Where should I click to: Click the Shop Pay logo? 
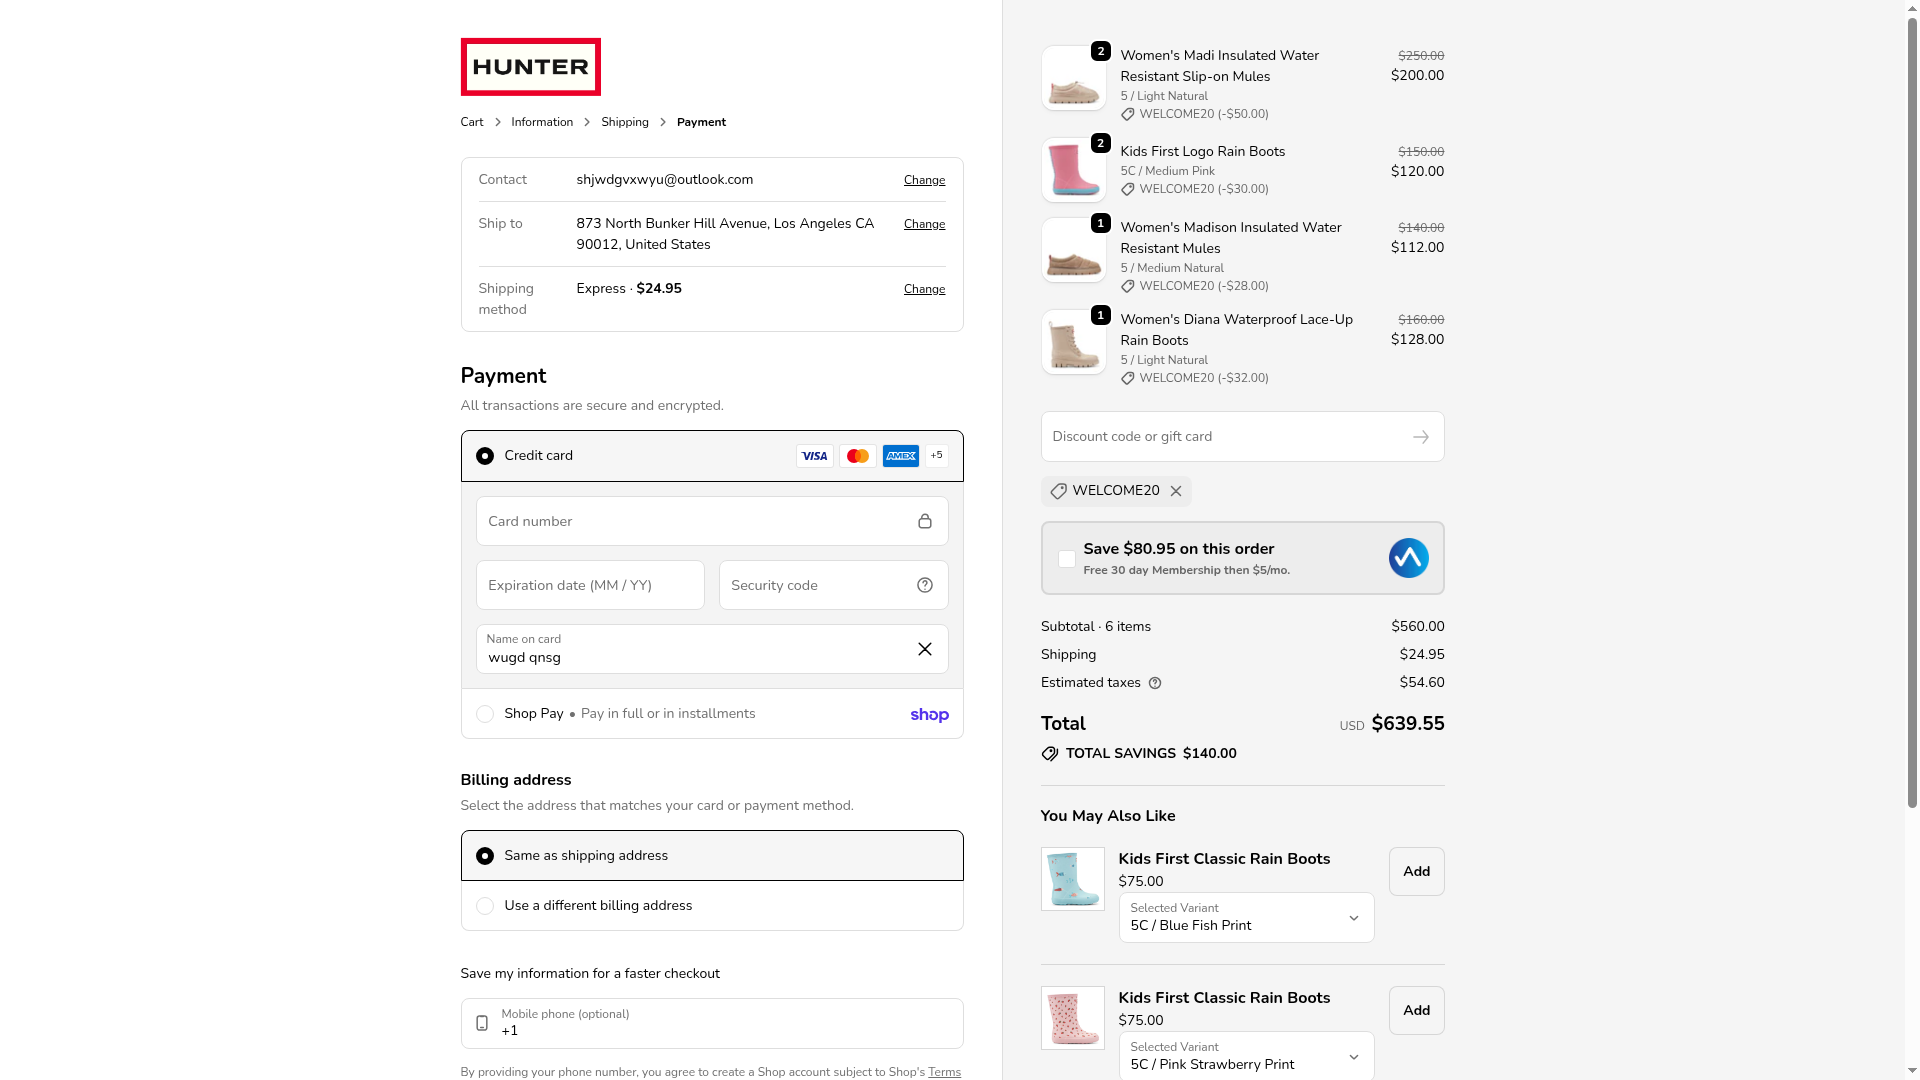click(x=929, y=714)
